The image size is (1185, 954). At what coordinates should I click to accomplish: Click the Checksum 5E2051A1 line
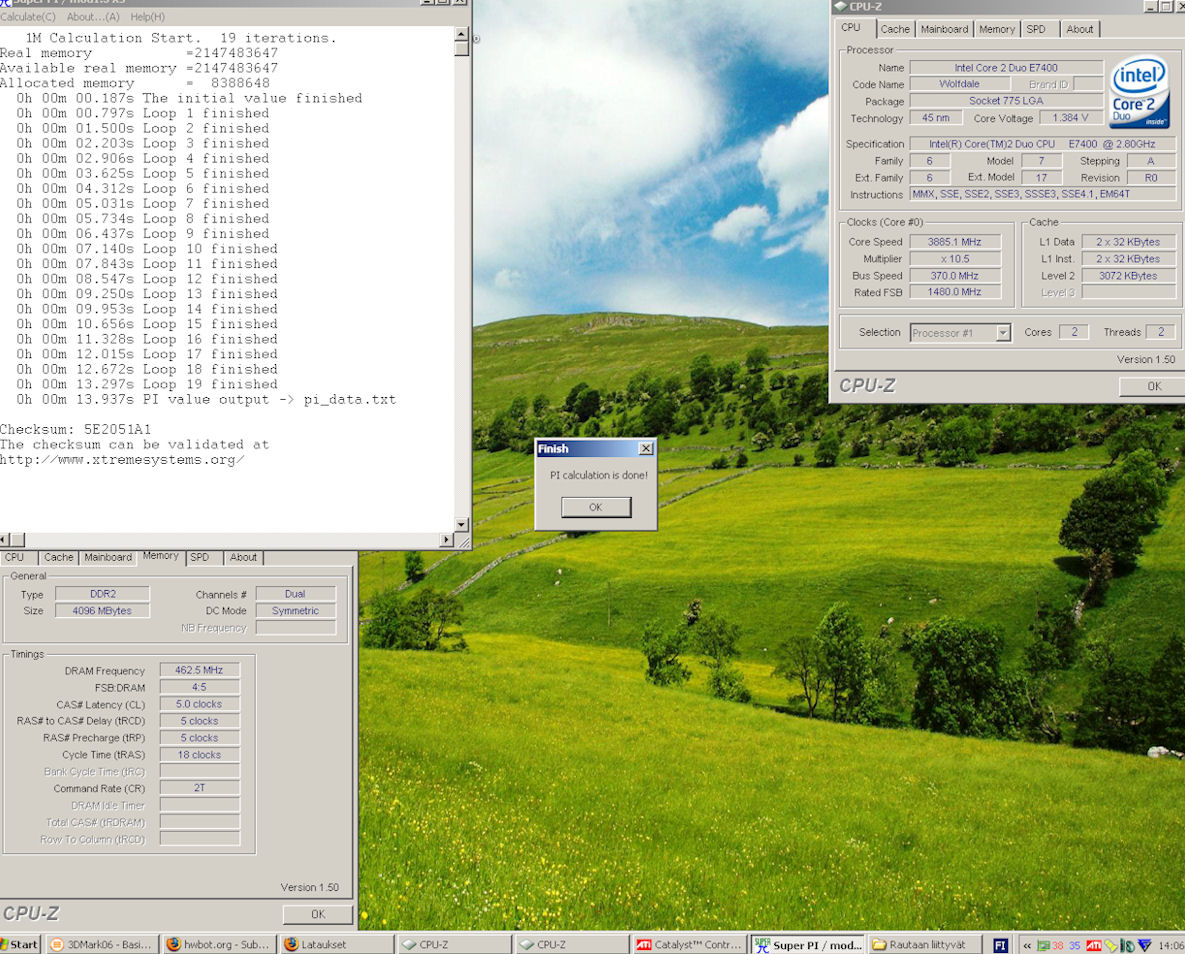76,429
